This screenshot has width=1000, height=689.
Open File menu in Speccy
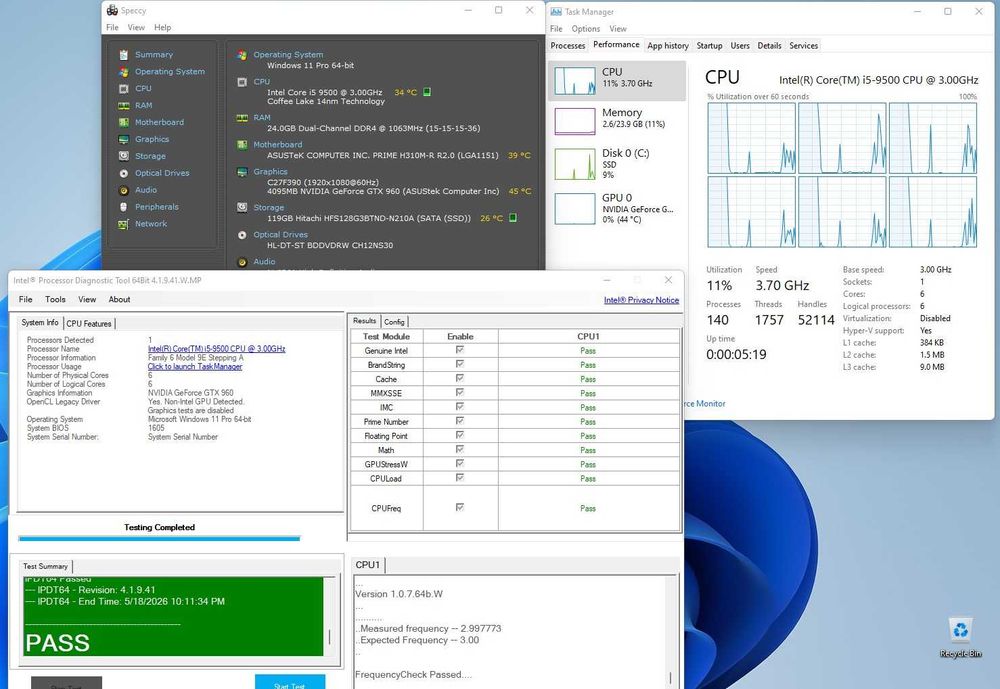coord(112,27)
